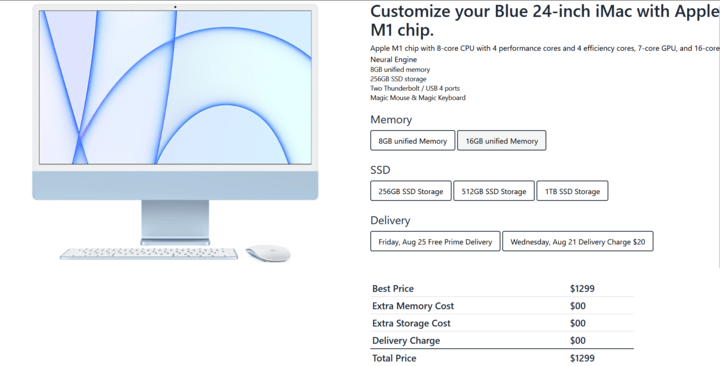Pick 1TB SSD Storage option
Screen dimensions: 720x366
click(x=572, y=191)
